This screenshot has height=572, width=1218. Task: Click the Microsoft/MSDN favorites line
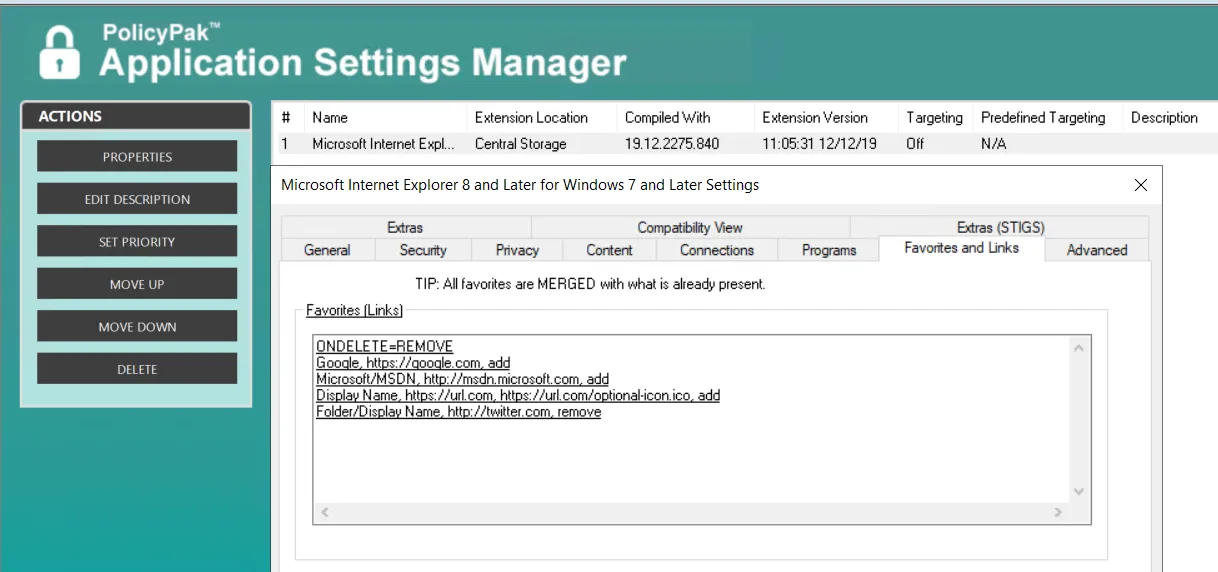tap(462, 379)
